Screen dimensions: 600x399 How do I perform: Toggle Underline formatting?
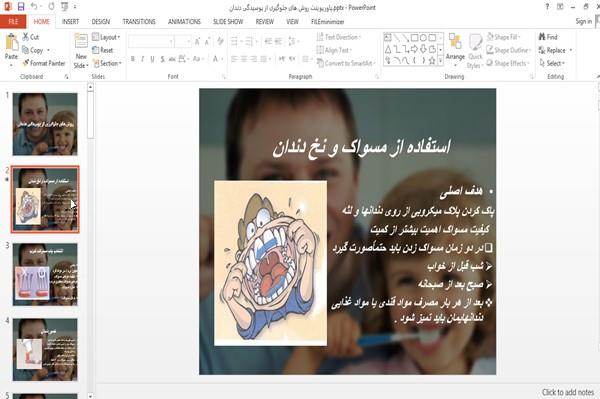(x=152, y=59)
